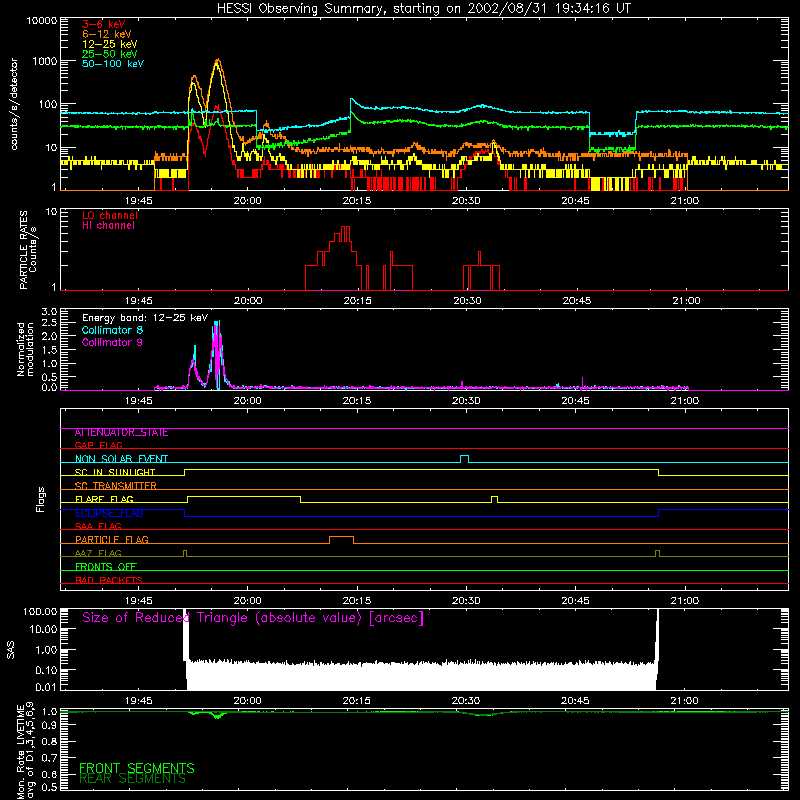Select the Collimator 9 legend entry

point(112,342)
